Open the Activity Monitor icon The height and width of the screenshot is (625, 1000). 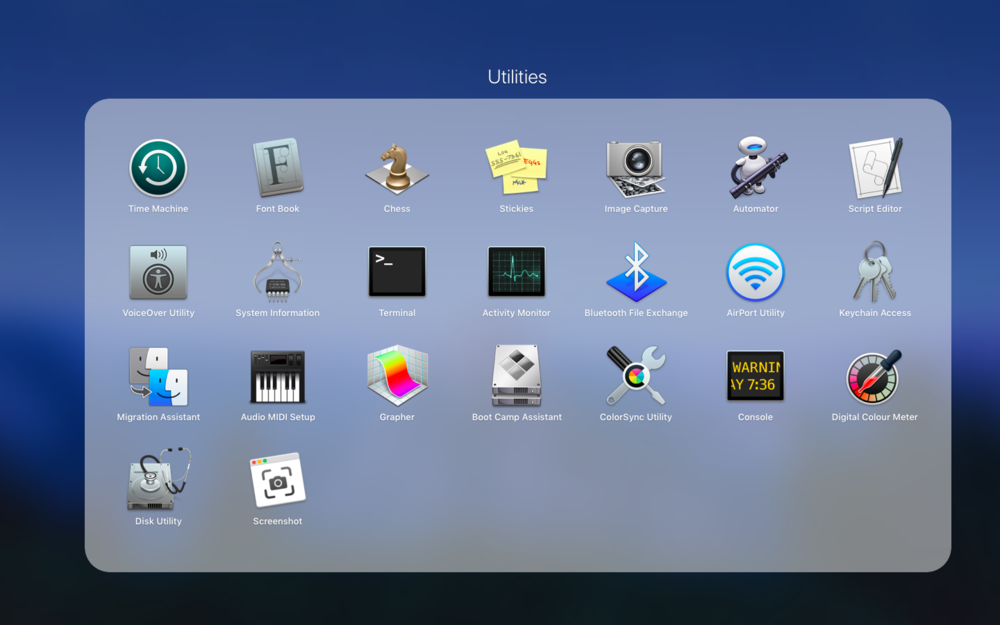click(x=517, y=272)
